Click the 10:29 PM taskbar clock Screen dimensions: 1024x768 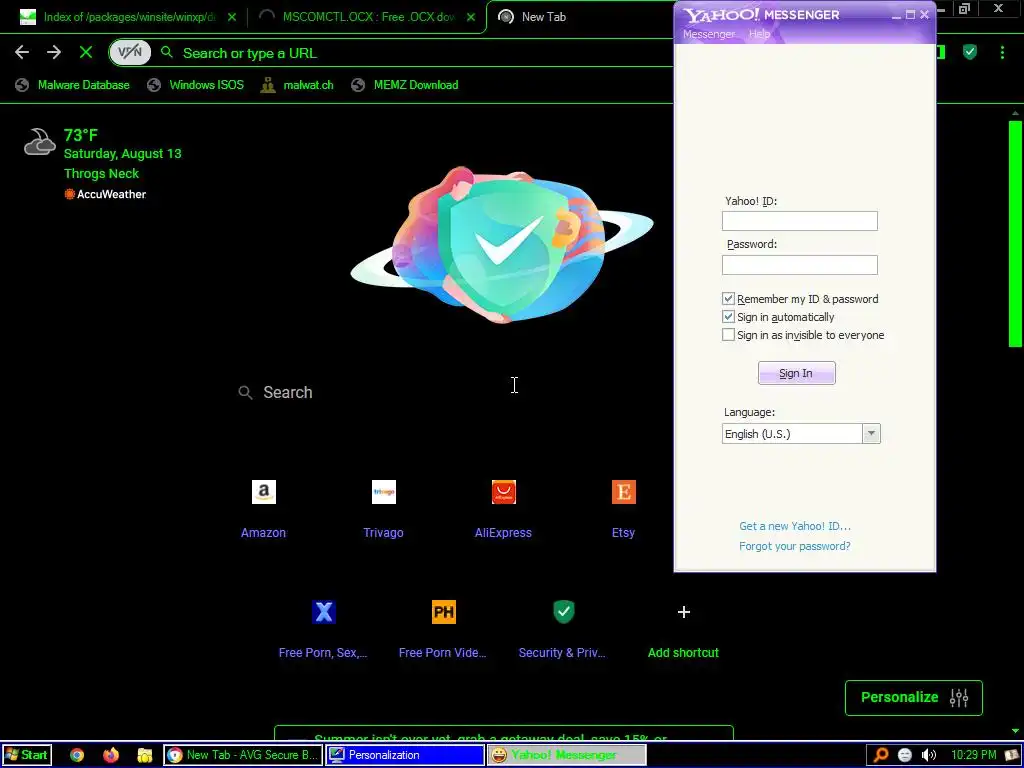(x=973, y=755)
